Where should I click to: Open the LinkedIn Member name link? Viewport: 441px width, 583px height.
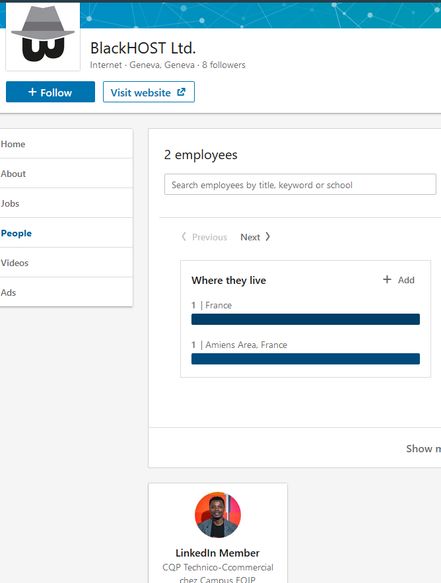click(218, 553)
